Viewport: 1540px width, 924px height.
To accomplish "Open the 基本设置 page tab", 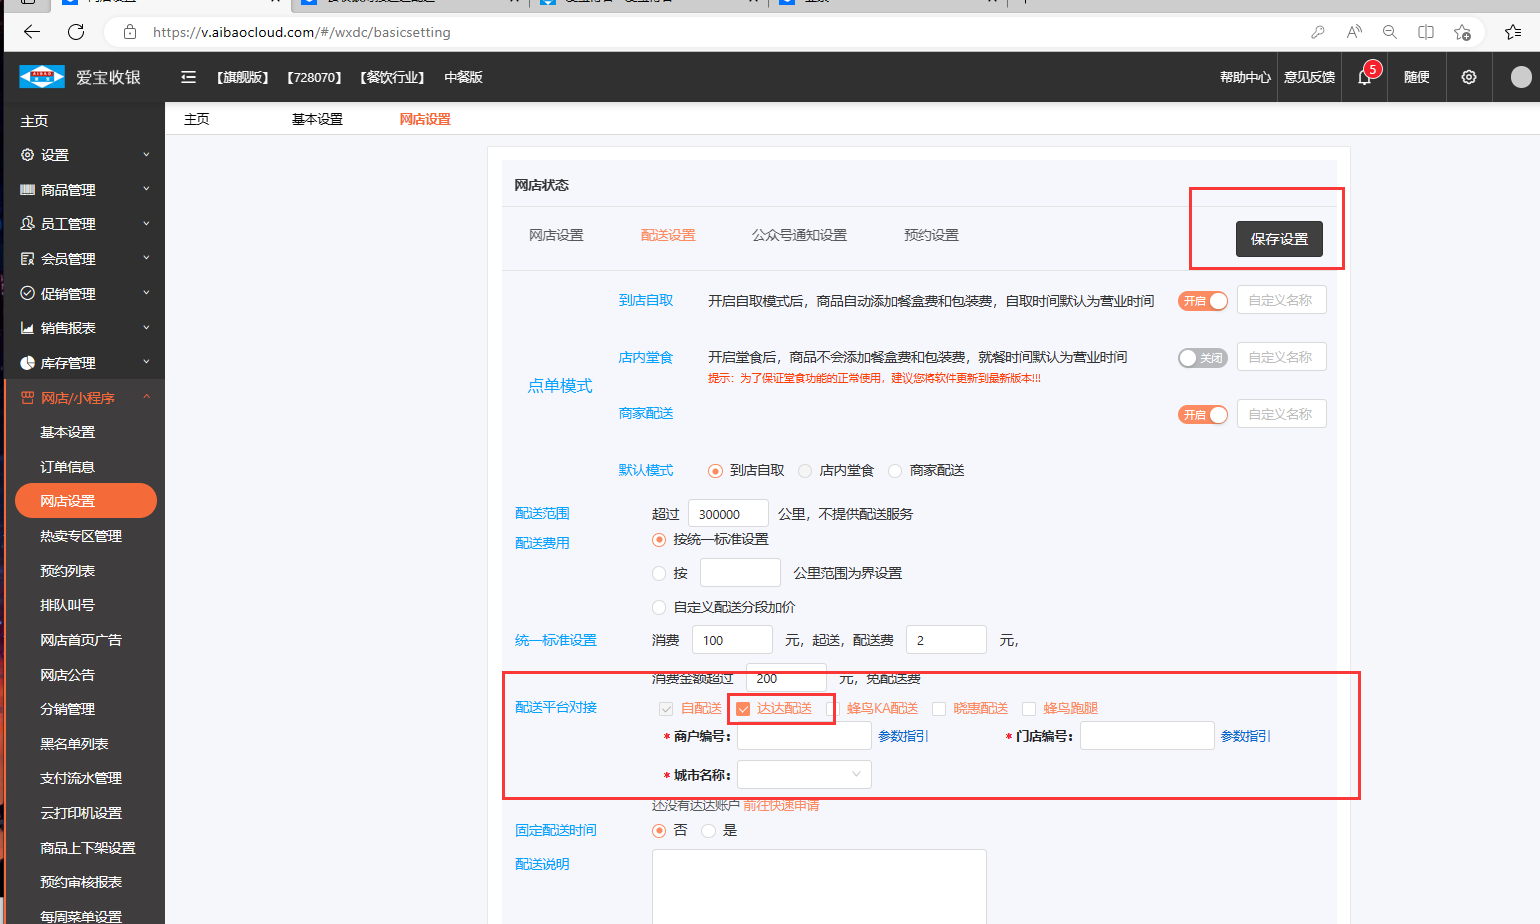I will [317, 119].
